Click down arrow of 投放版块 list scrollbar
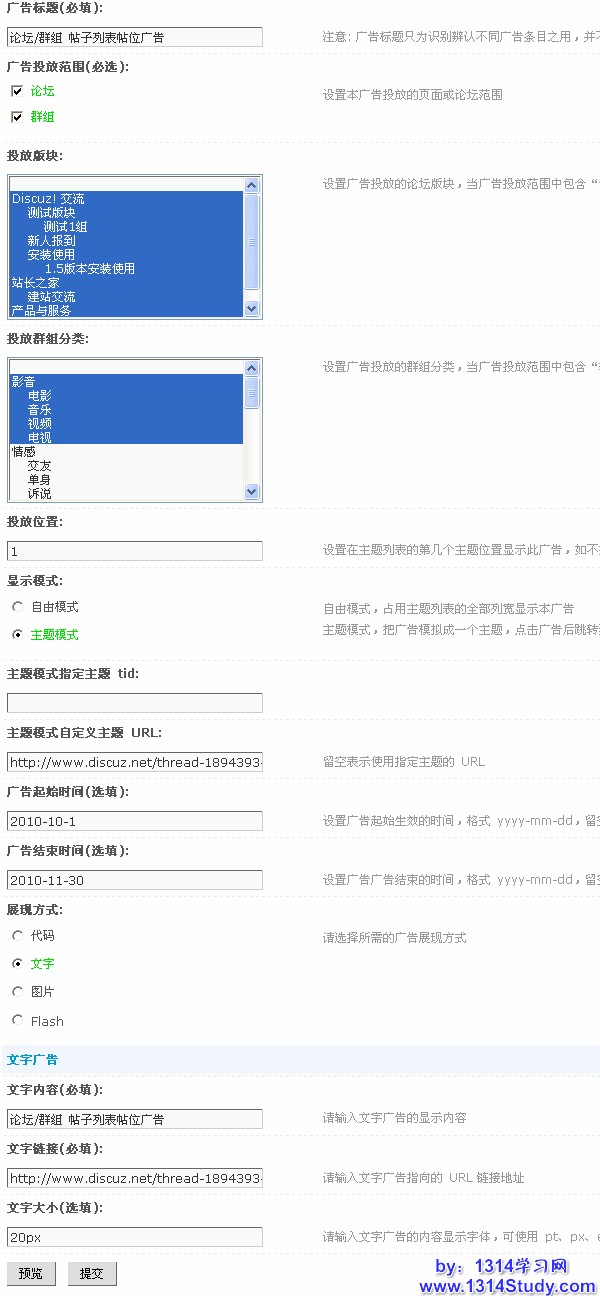 pos(251,309)
